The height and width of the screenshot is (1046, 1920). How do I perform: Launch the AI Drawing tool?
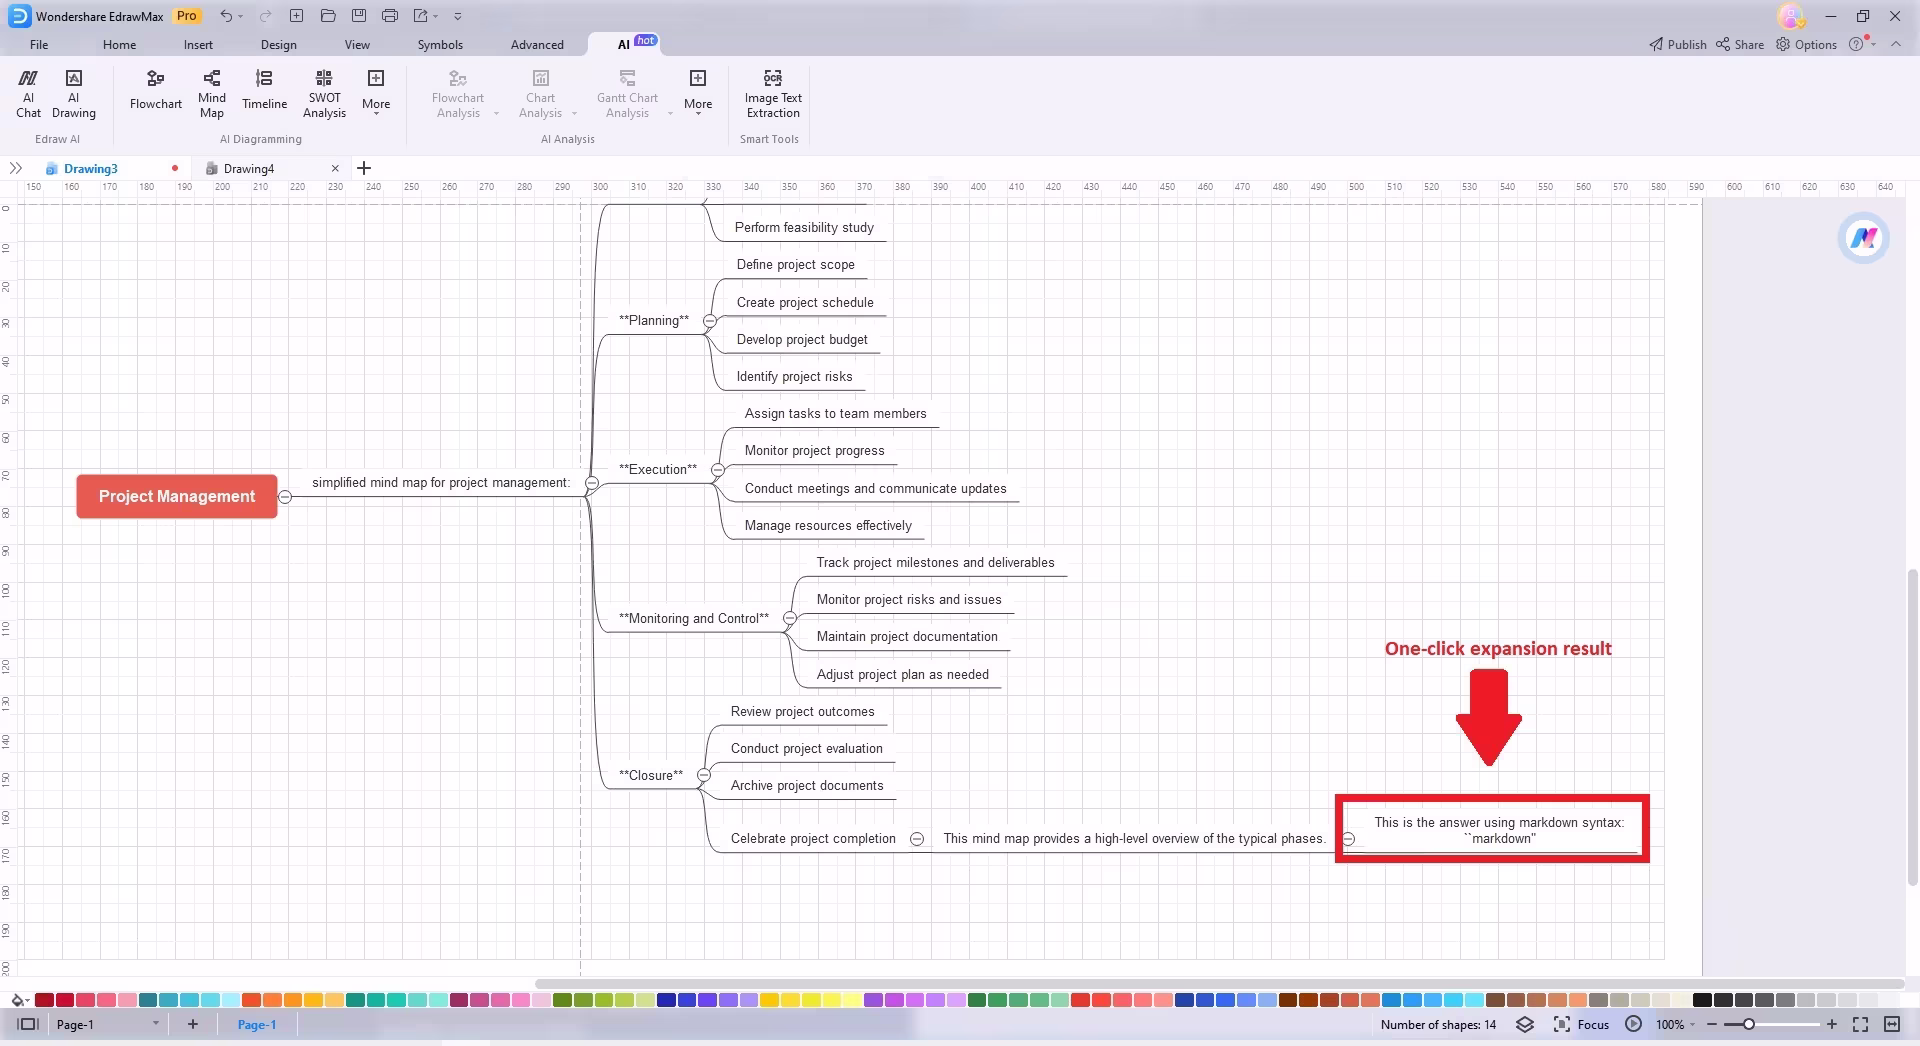pos(74,93)
